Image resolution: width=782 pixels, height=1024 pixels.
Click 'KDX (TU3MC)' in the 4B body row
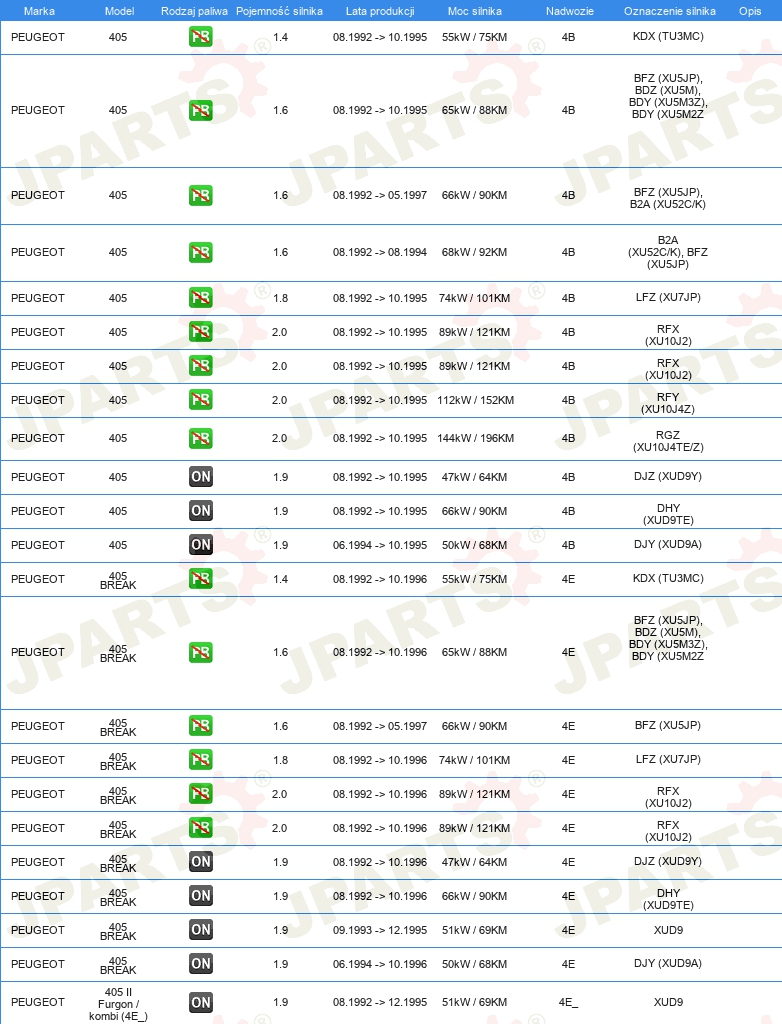pos(668,37)
